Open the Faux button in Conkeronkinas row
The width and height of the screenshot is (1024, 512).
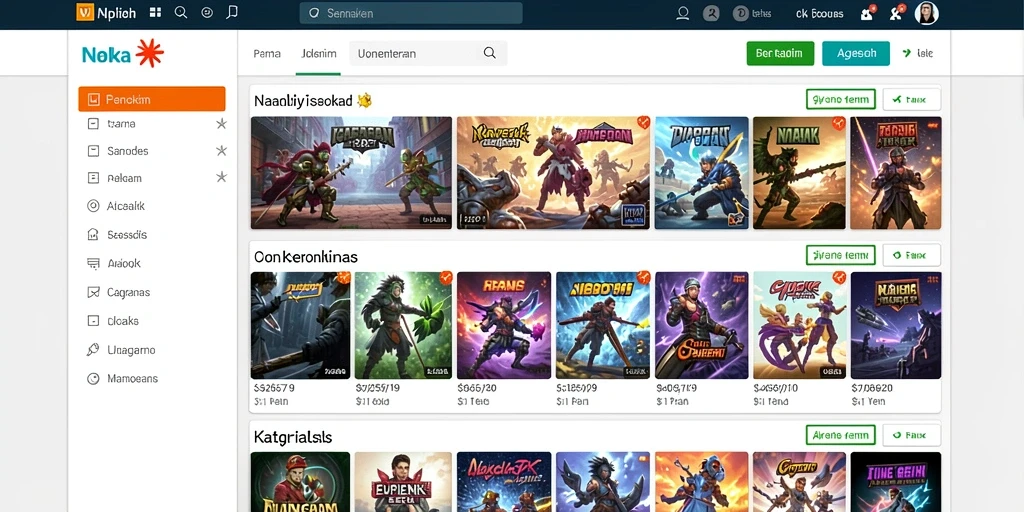912,255
